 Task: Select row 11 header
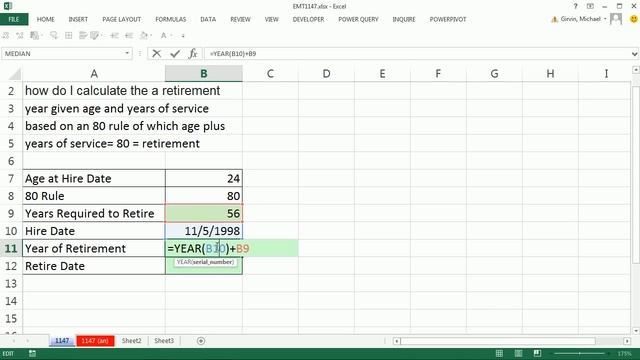(x=11, y=248)
